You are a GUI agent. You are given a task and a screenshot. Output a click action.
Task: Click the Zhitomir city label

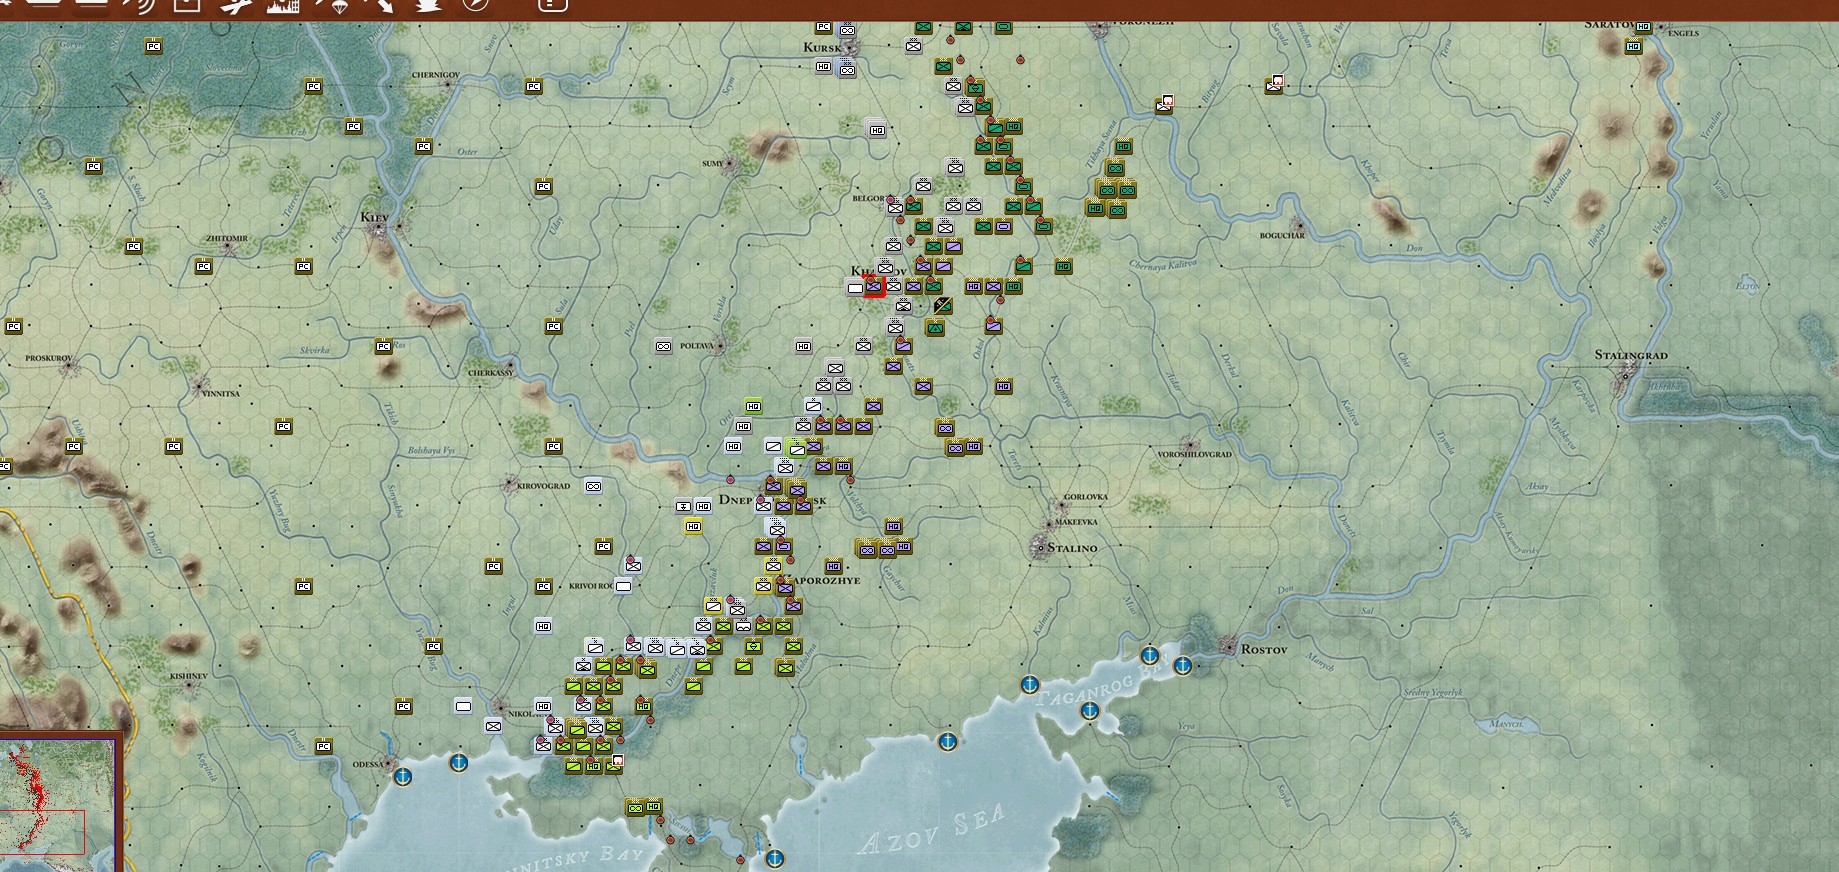(227, 238)
